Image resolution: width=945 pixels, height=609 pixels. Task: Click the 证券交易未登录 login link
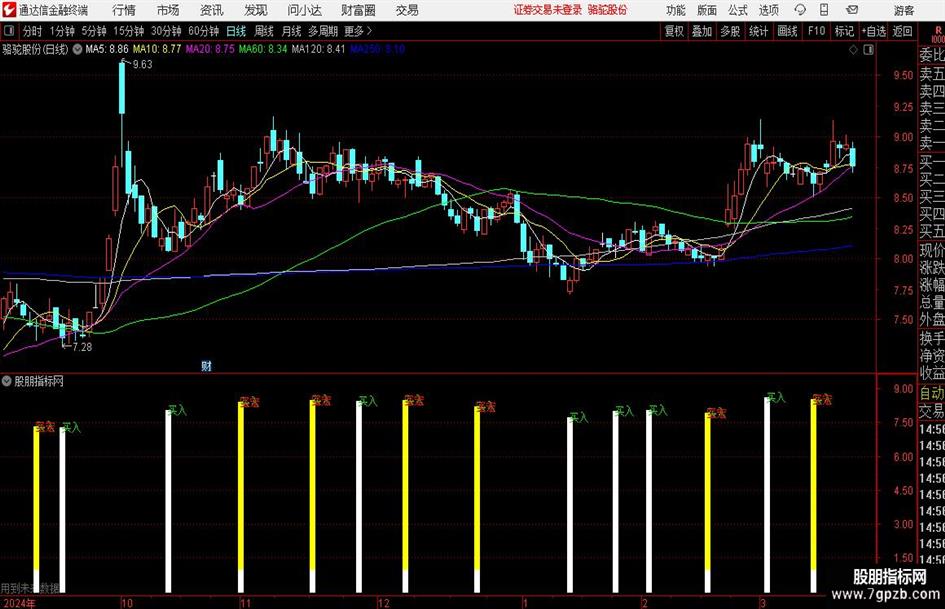pyautogui.click(x=548, y=10)
